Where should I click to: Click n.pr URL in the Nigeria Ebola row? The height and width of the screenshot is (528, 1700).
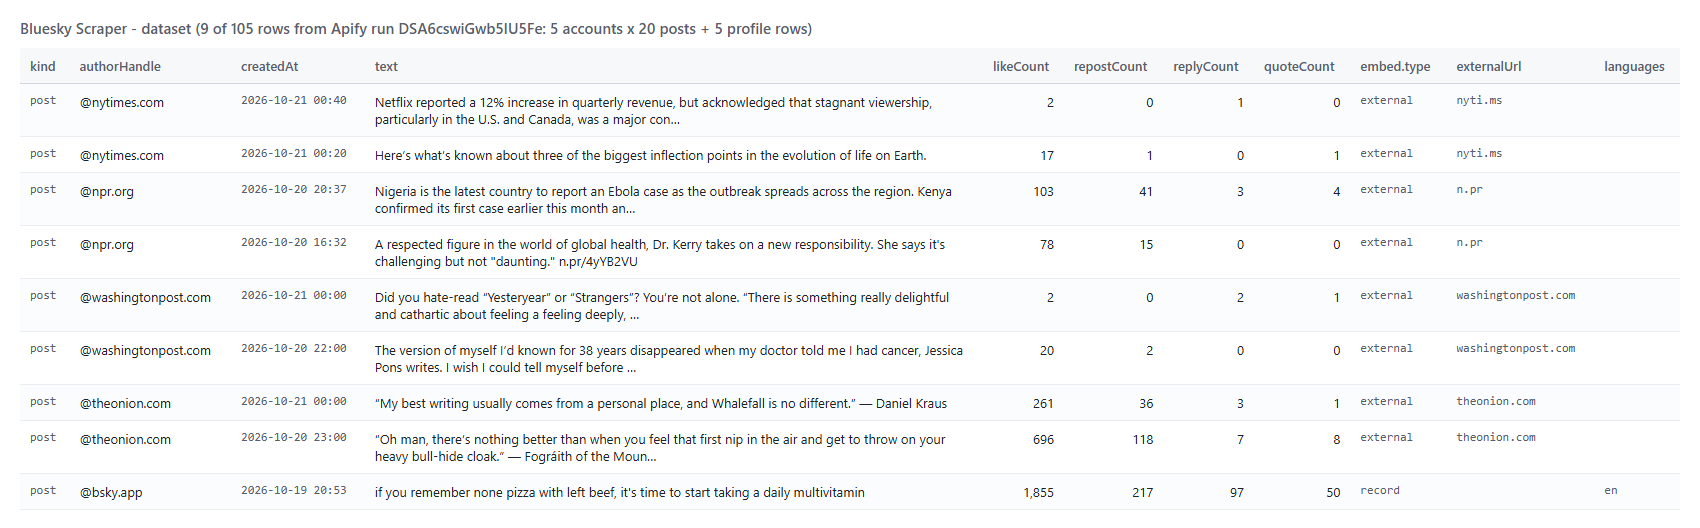click(1469, 190)
